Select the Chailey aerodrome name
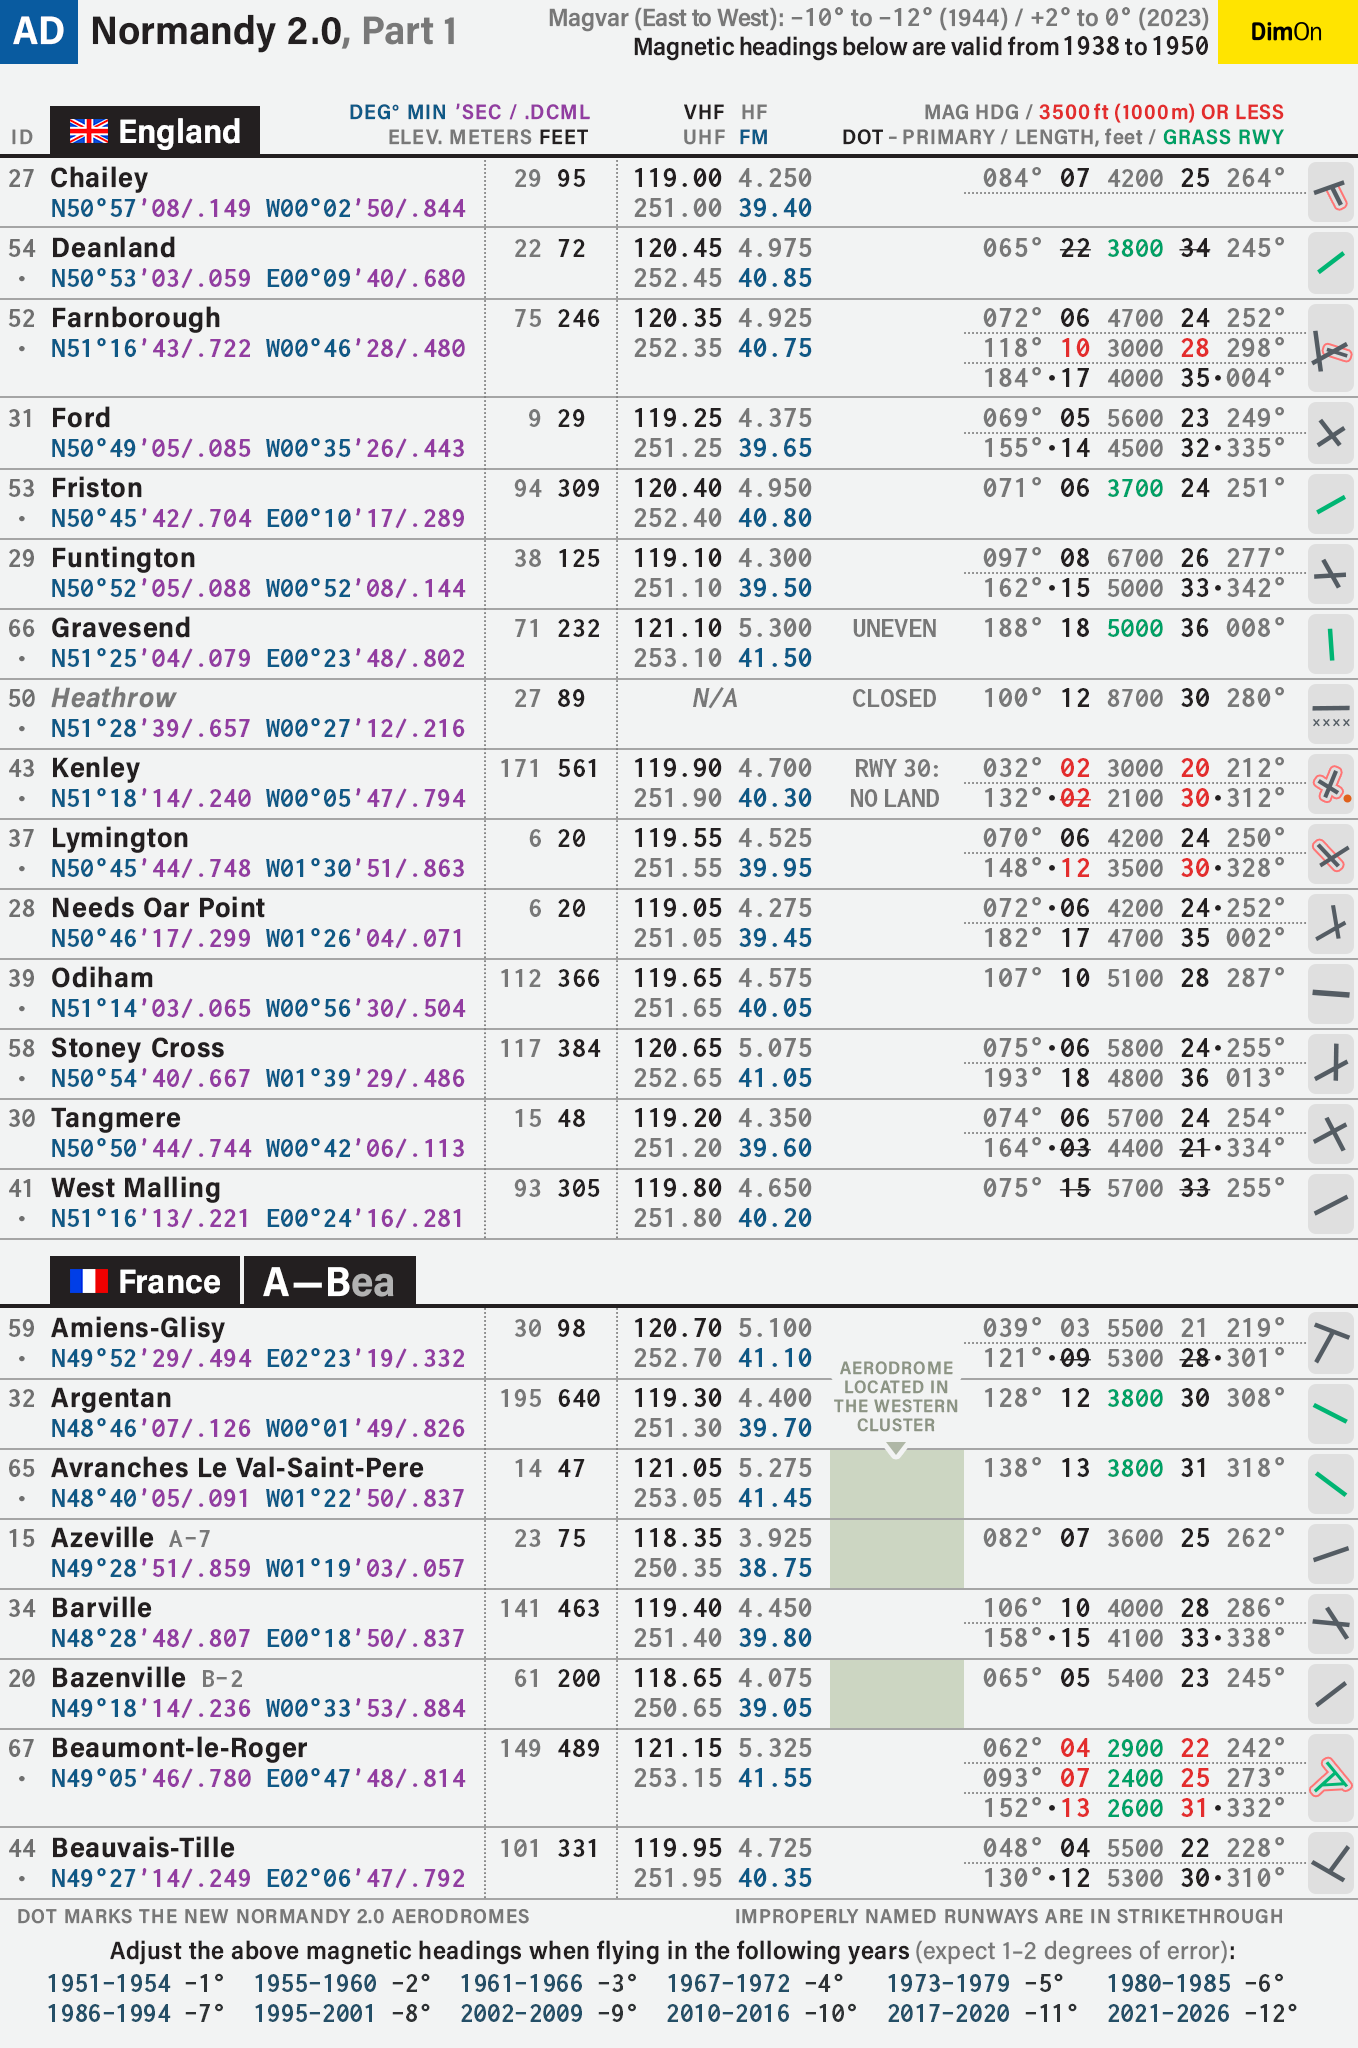 (100, 178)
